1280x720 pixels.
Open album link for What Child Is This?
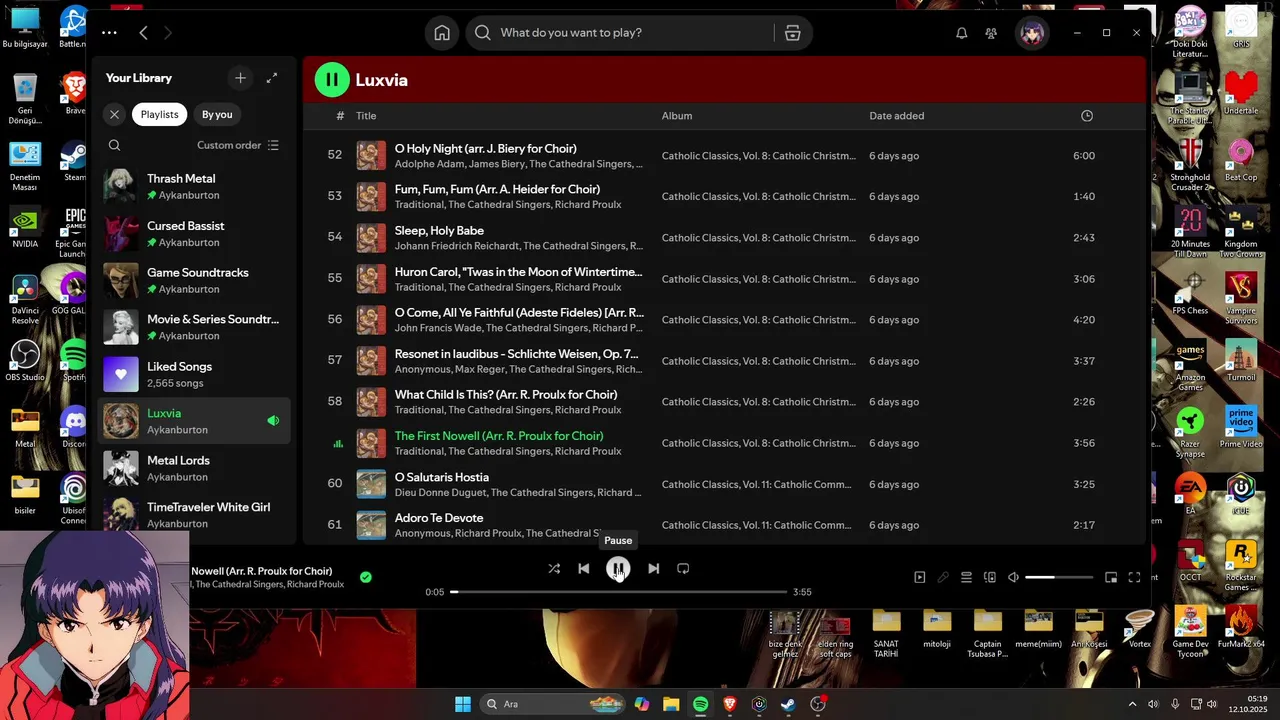(x=759, y=402)
